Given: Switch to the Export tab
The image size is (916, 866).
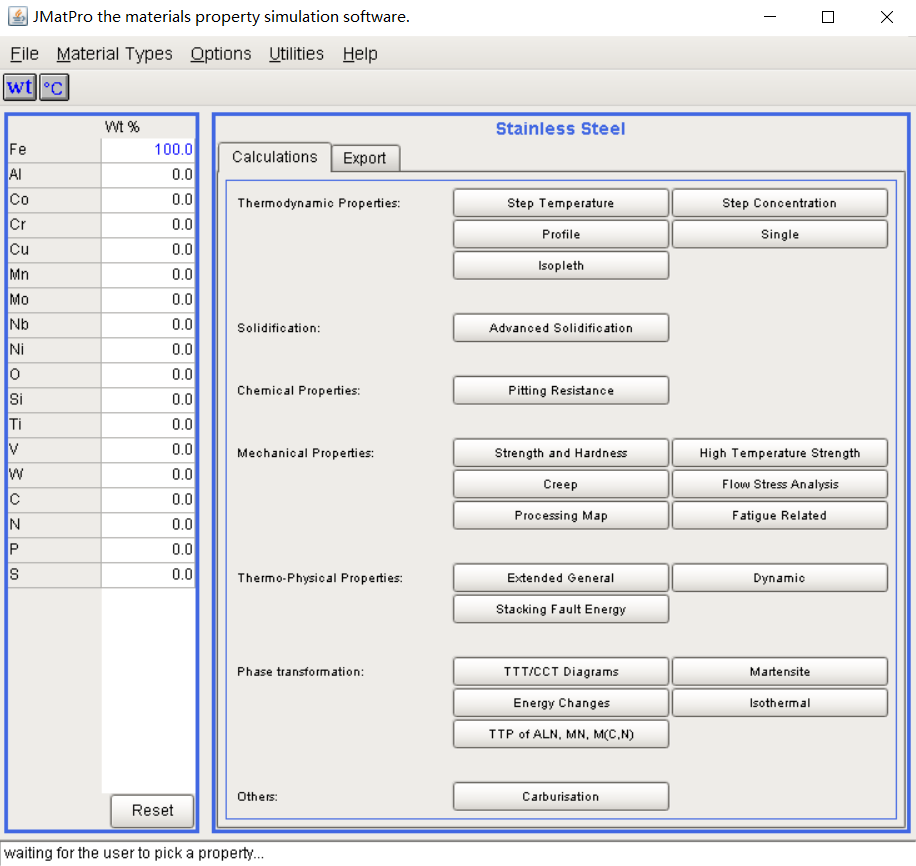Looking at the screenshot, I should point(365,158).
